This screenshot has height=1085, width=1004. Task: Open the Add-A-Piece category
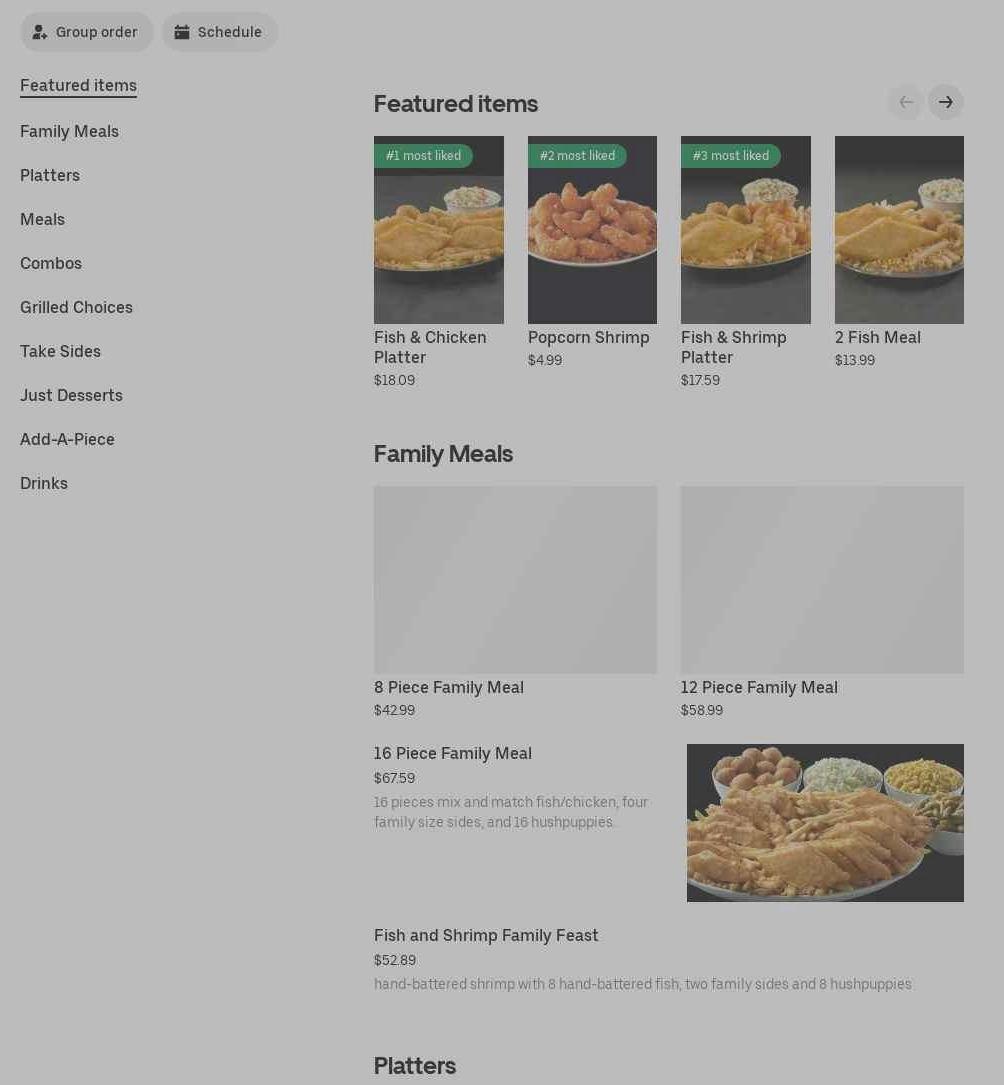[67, 439]
